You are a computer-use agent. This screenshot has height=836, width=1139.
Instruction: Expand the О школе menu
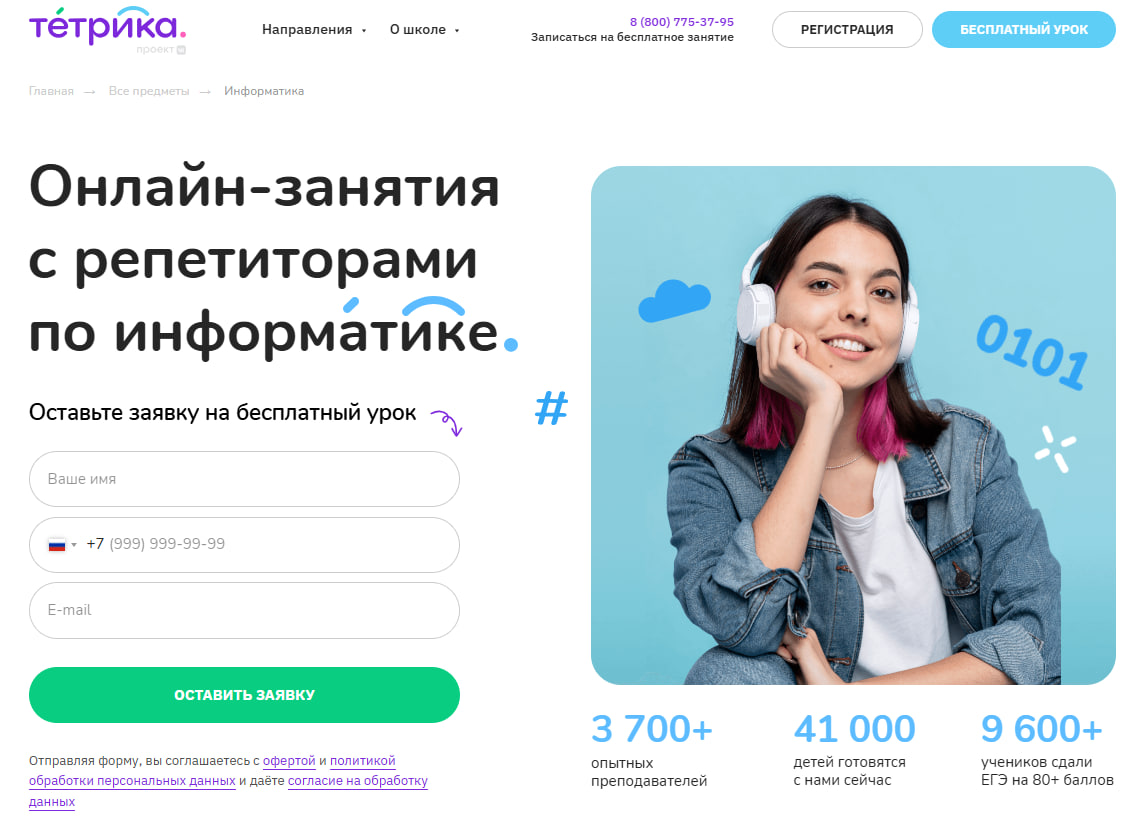(x=424, y=30)
